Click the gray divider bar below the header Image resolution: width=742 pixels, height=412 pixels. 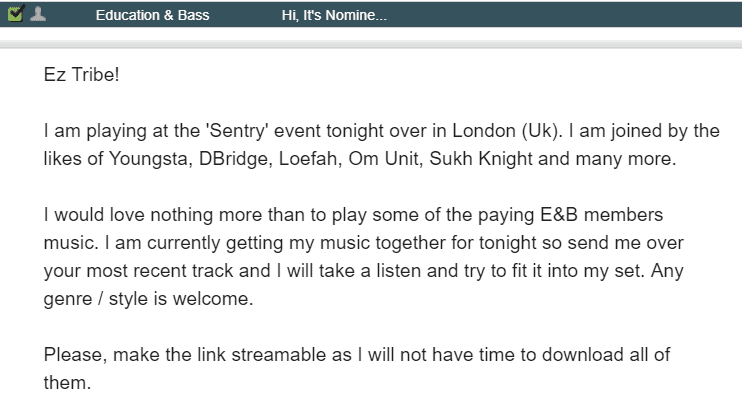tap(371, 45)
